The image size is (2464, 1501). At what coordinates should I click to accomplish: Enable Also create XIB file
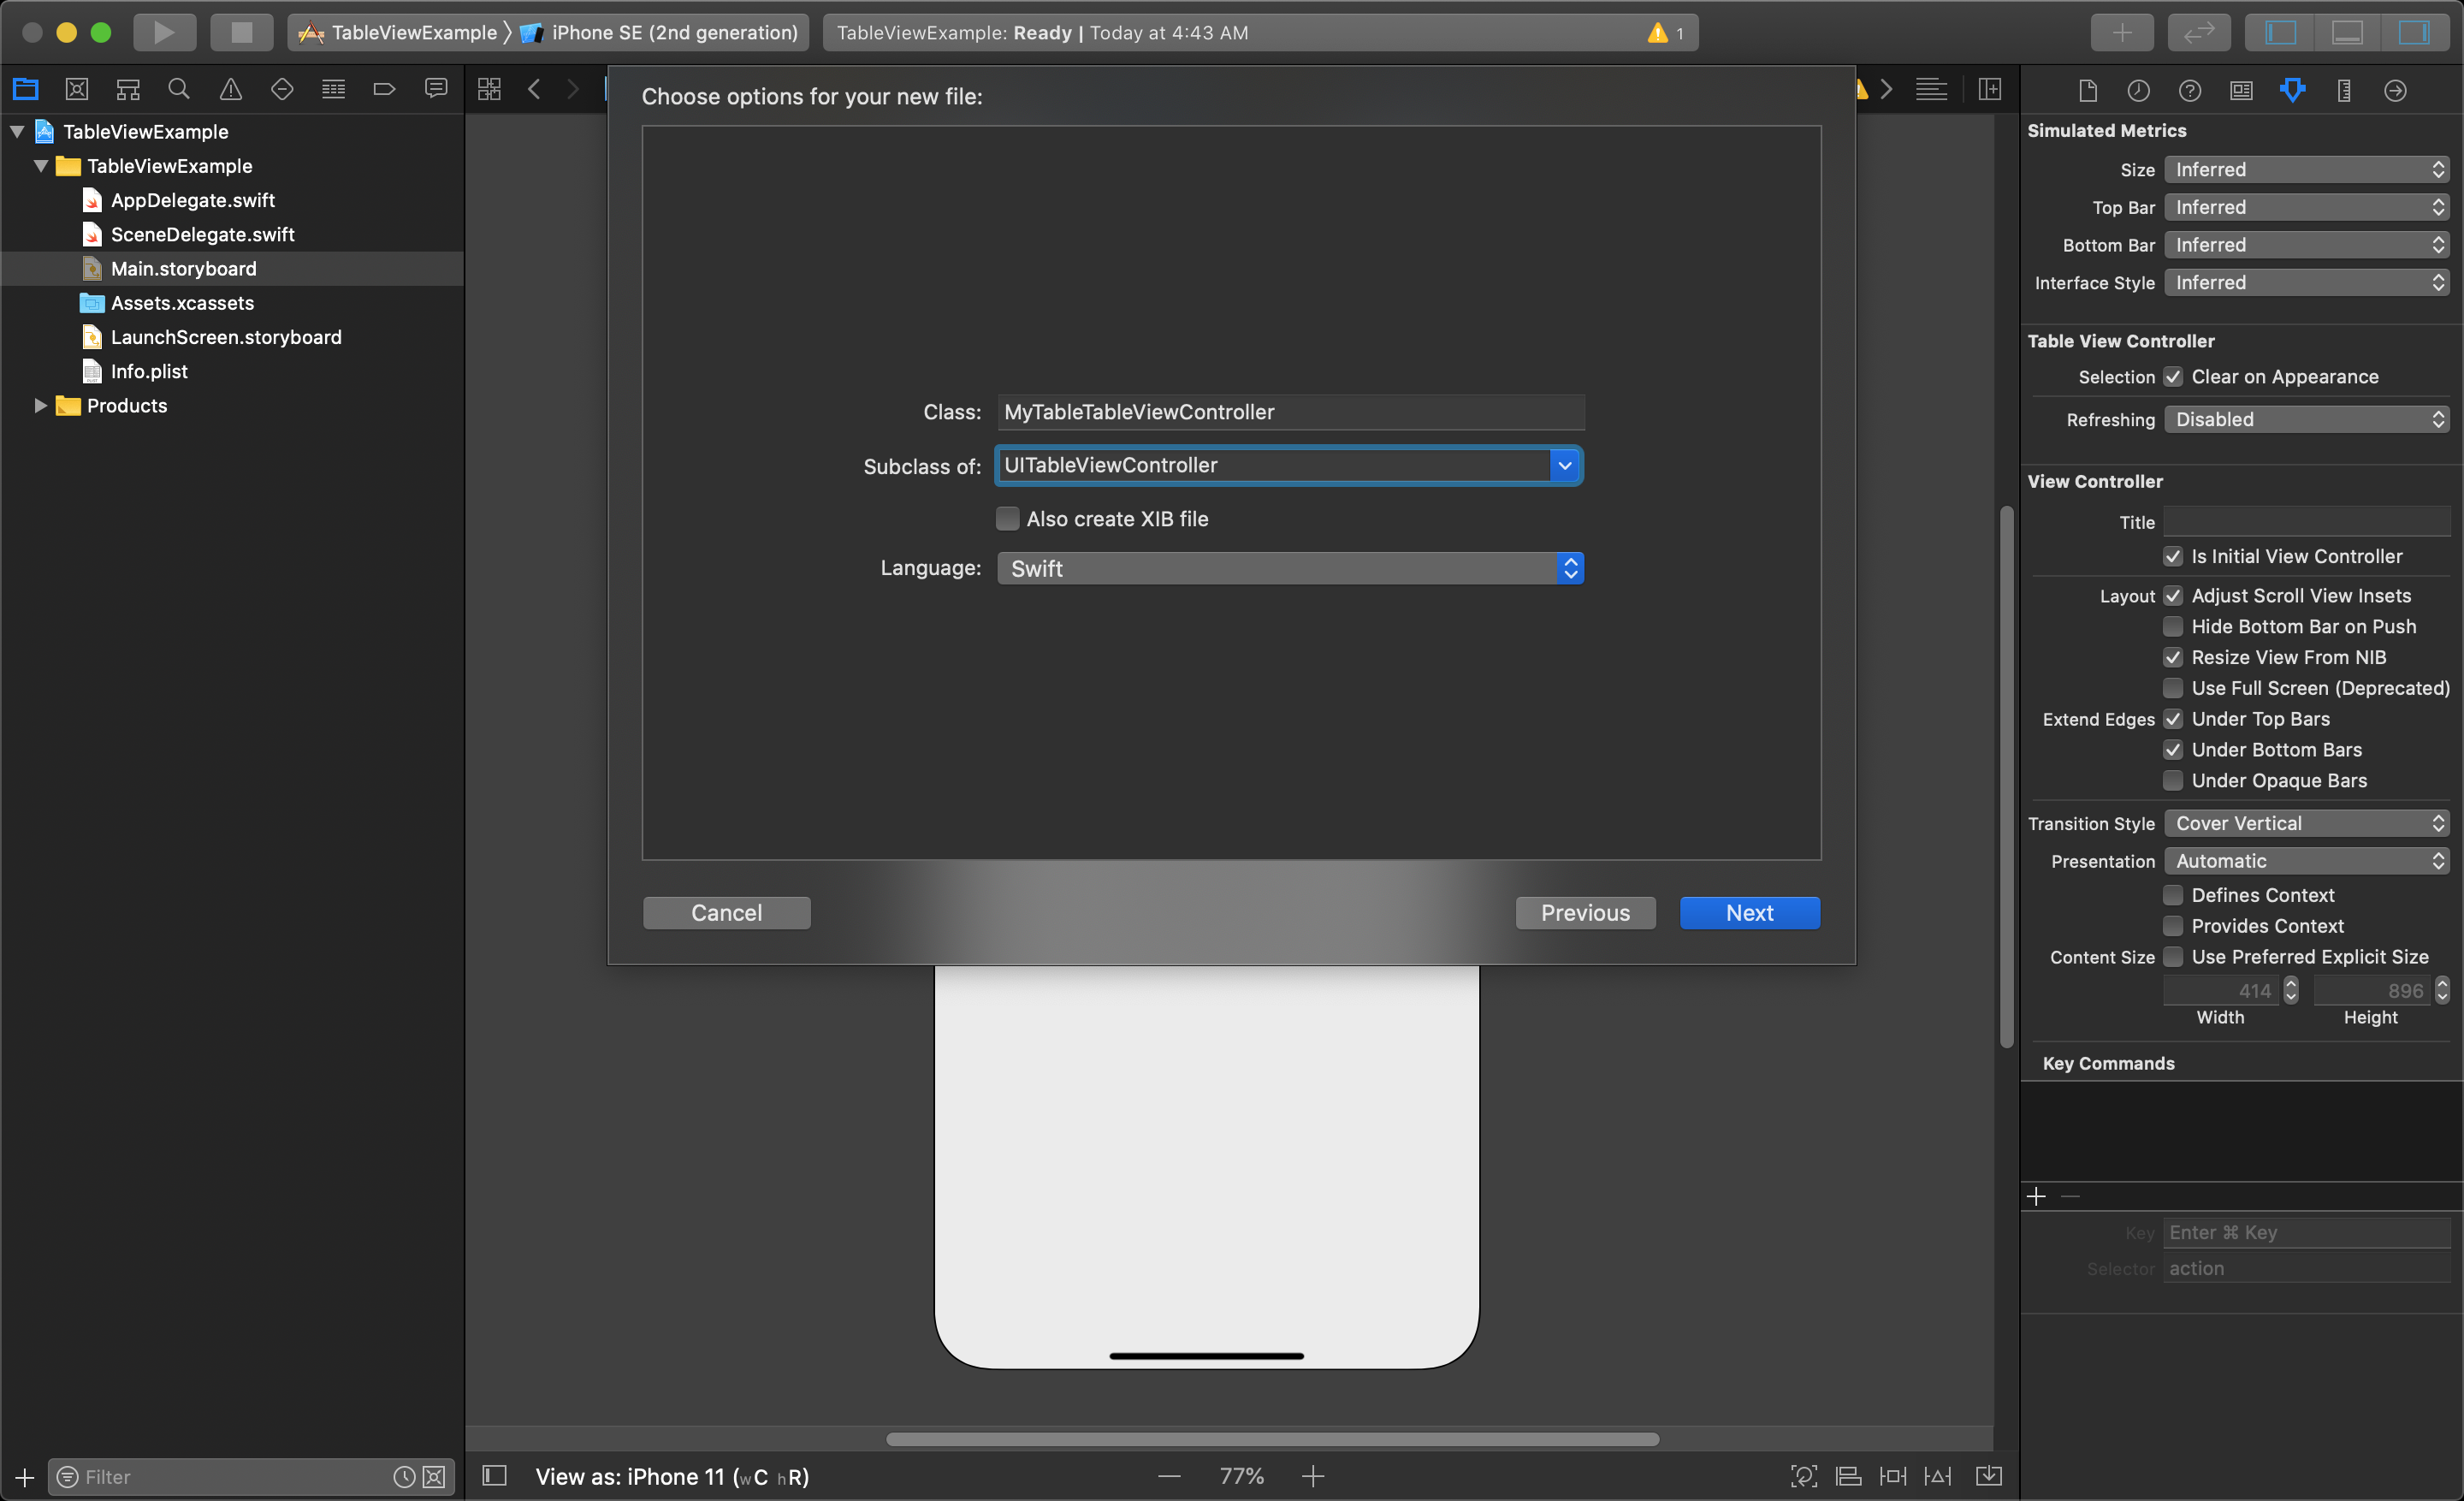[x=1008, y=518]
